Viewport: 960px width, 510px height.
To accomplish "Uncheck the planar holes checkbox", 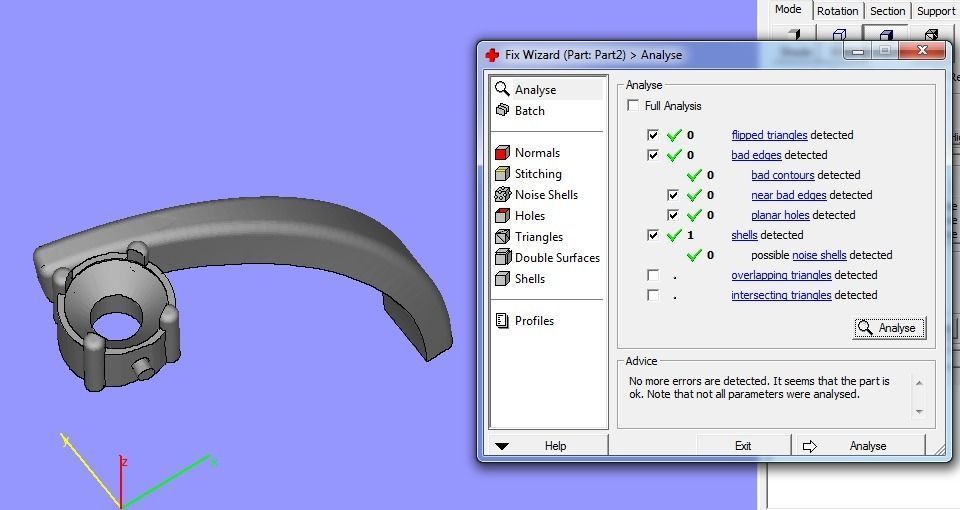I will (673, 215).
